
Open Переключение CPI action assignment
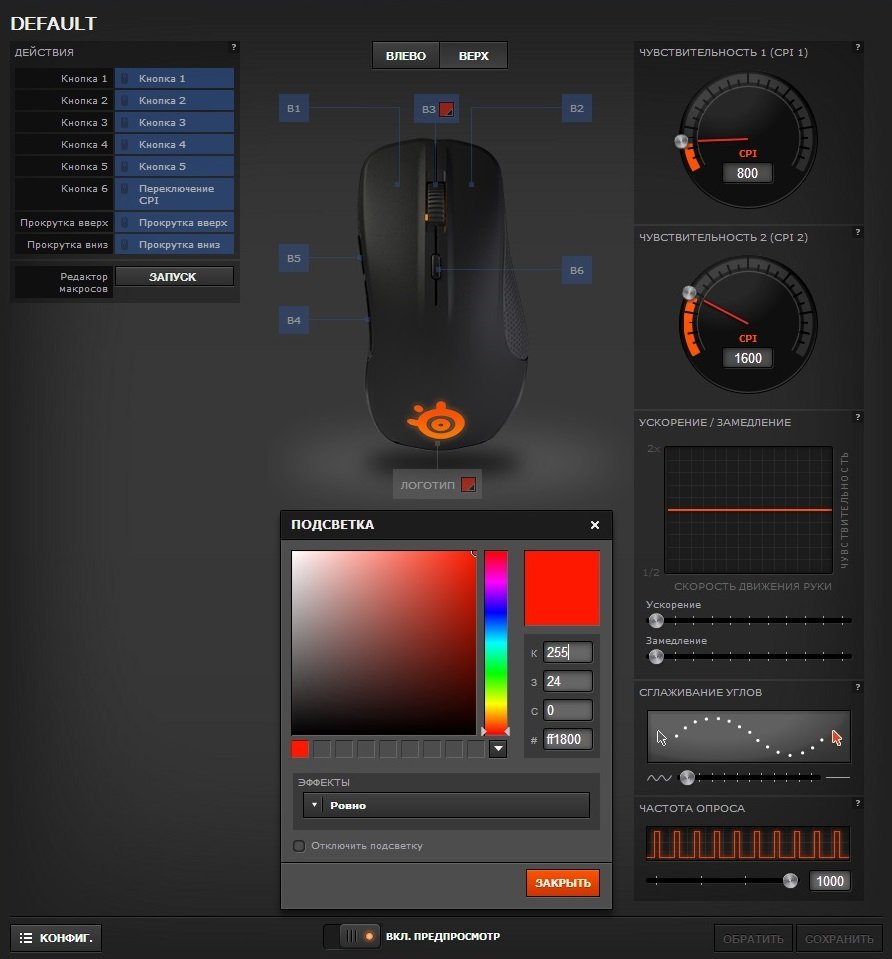click(x=174, y=194)
